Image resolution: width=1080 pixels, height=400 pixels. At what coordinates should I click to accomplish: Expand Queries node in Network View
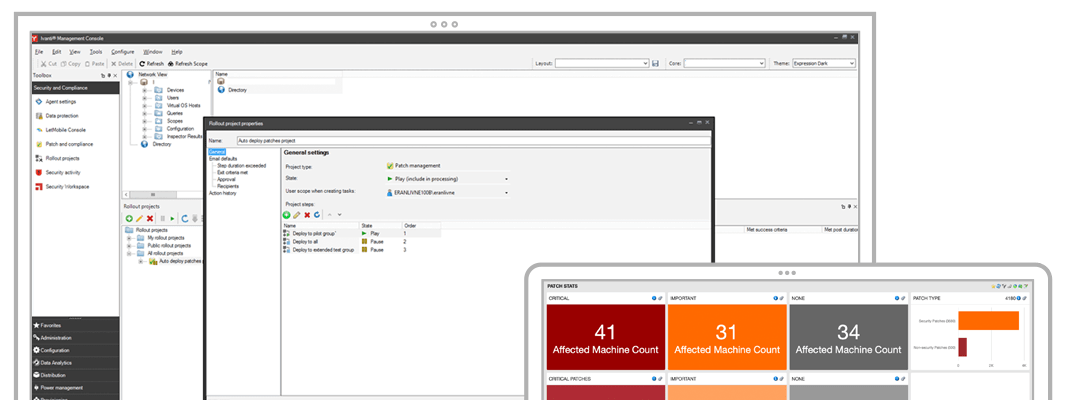pos(145,114)
